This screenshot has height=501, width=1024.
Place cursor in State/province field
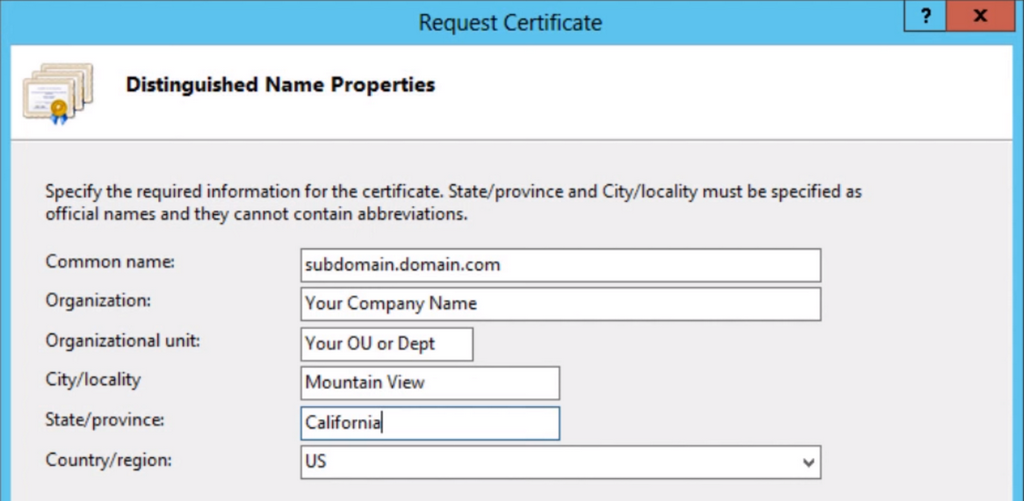429,423
